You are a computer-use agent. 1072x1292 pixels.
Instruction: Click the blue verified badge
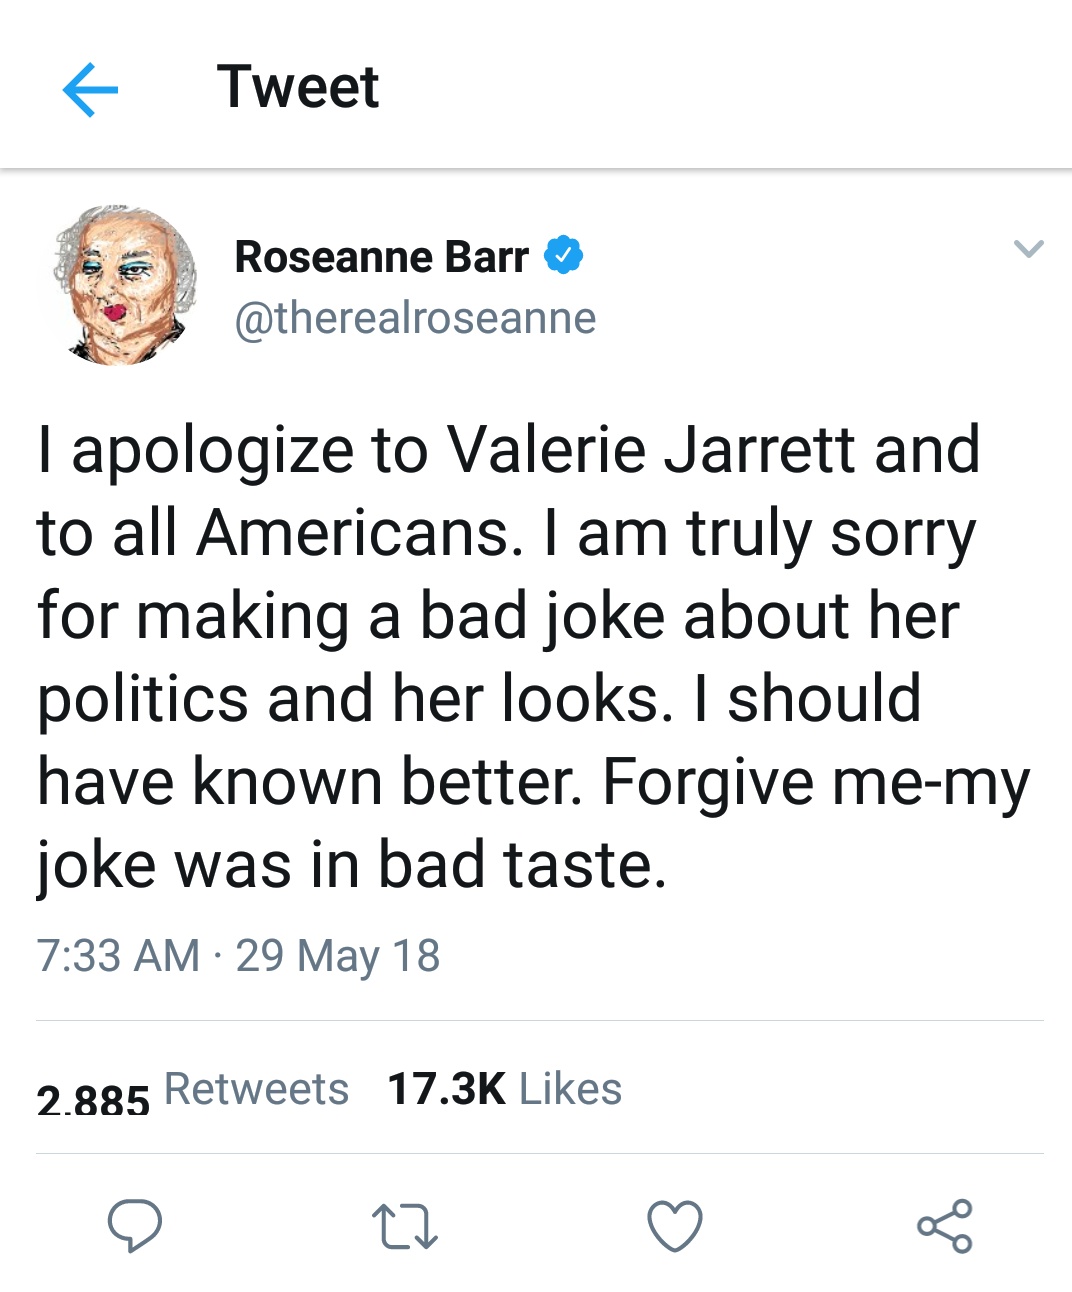tap(563, 255)
